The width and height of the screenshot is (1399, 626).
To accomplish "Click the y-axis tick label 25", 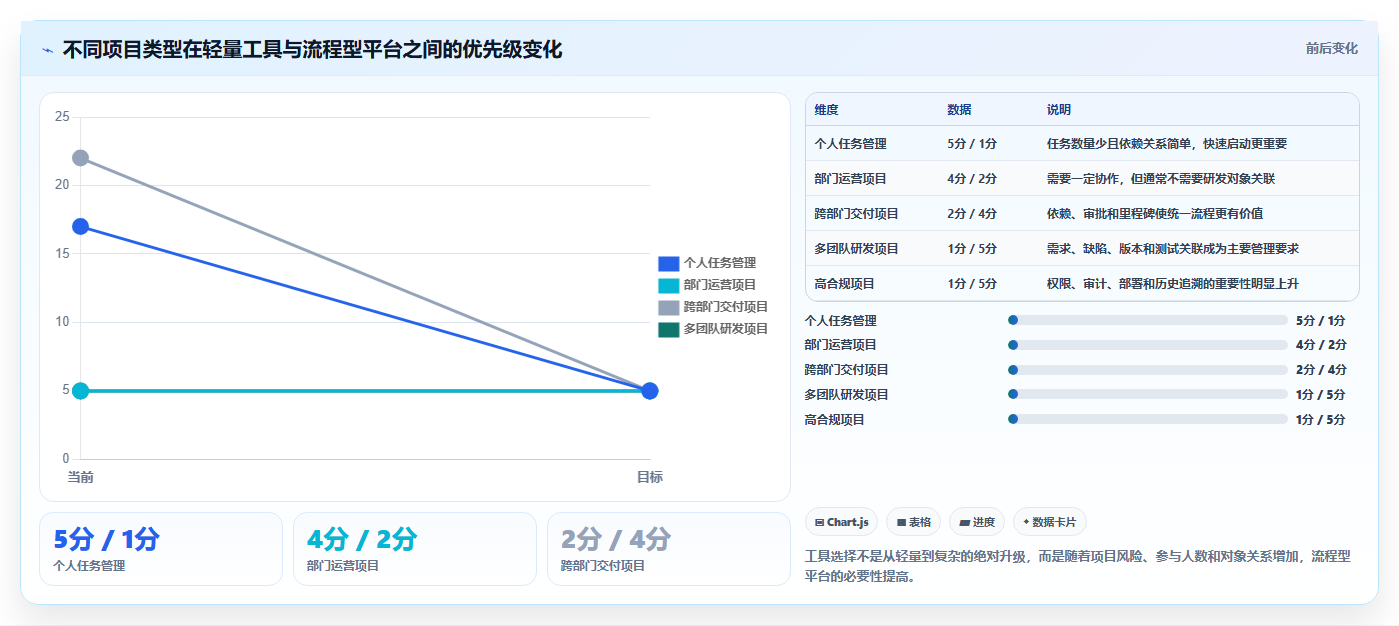I will click(x=62, y=117).
